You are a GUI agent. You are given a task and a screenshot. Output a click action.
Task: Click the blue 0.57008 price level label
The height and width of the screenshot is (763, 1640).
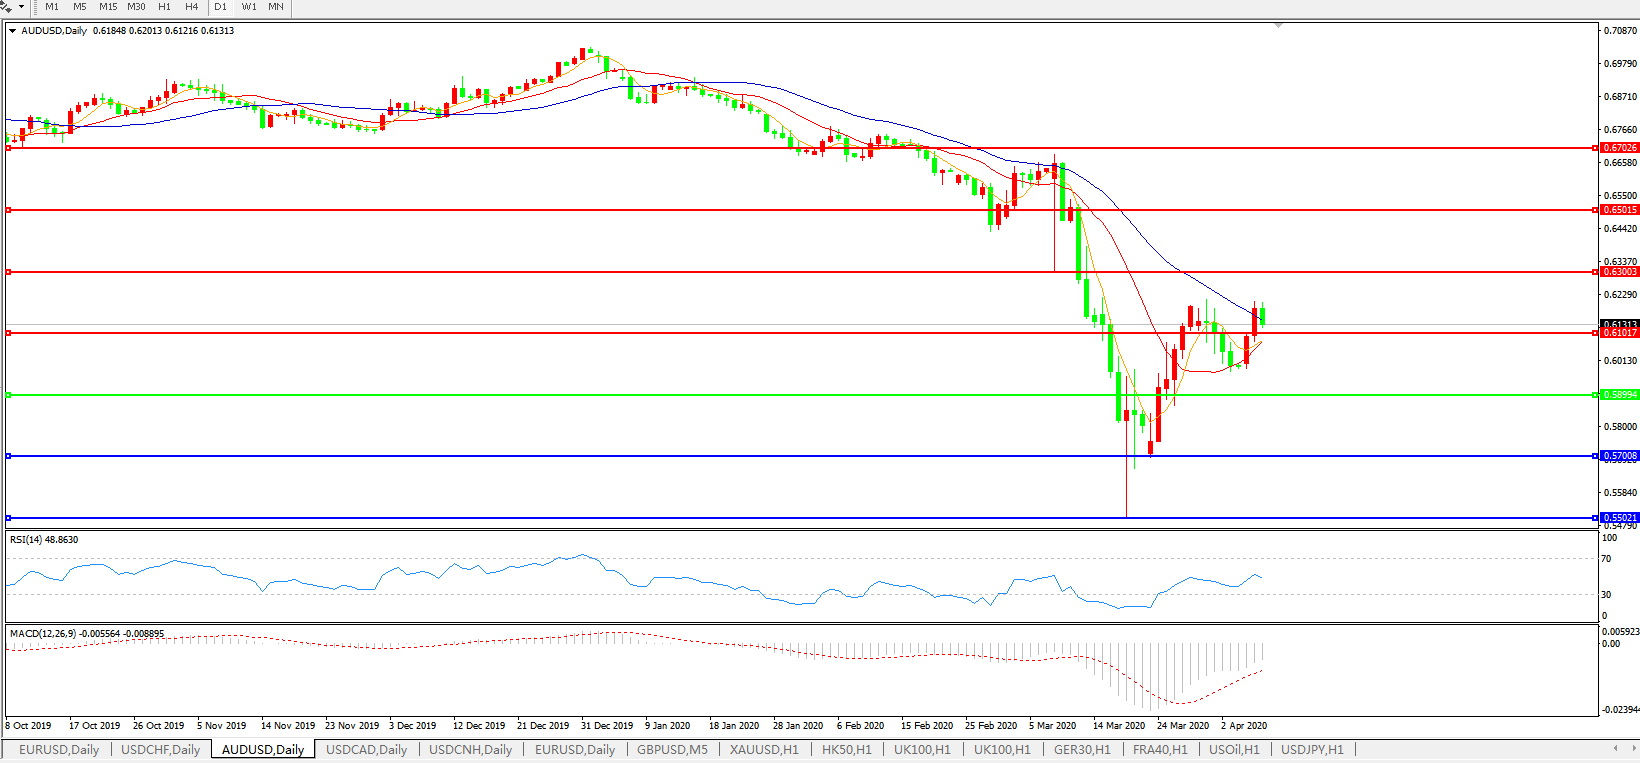(1620, 456)
